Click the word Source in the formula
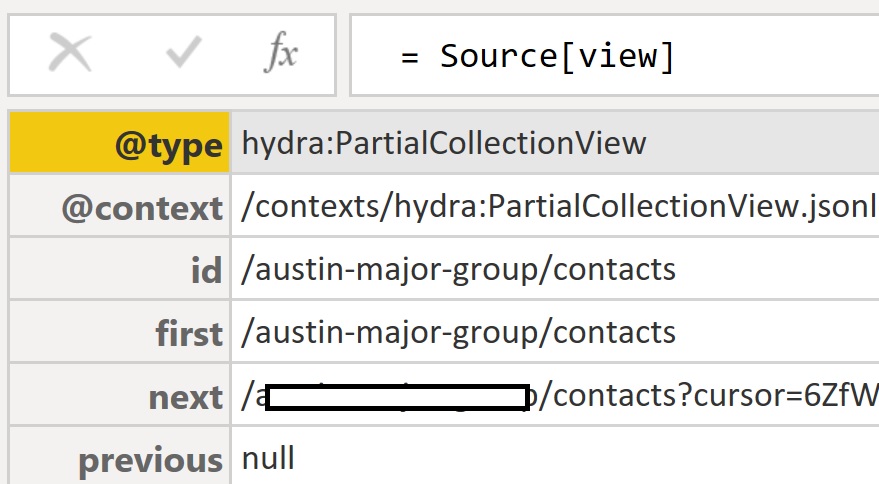 [x=498, y=56]
